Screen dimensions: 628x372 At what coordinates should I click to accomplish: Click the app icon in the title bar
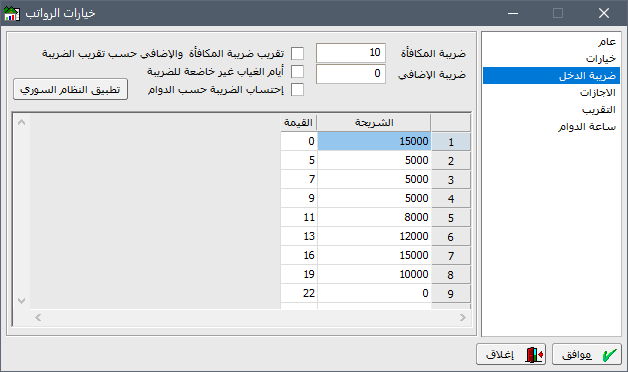12,13
